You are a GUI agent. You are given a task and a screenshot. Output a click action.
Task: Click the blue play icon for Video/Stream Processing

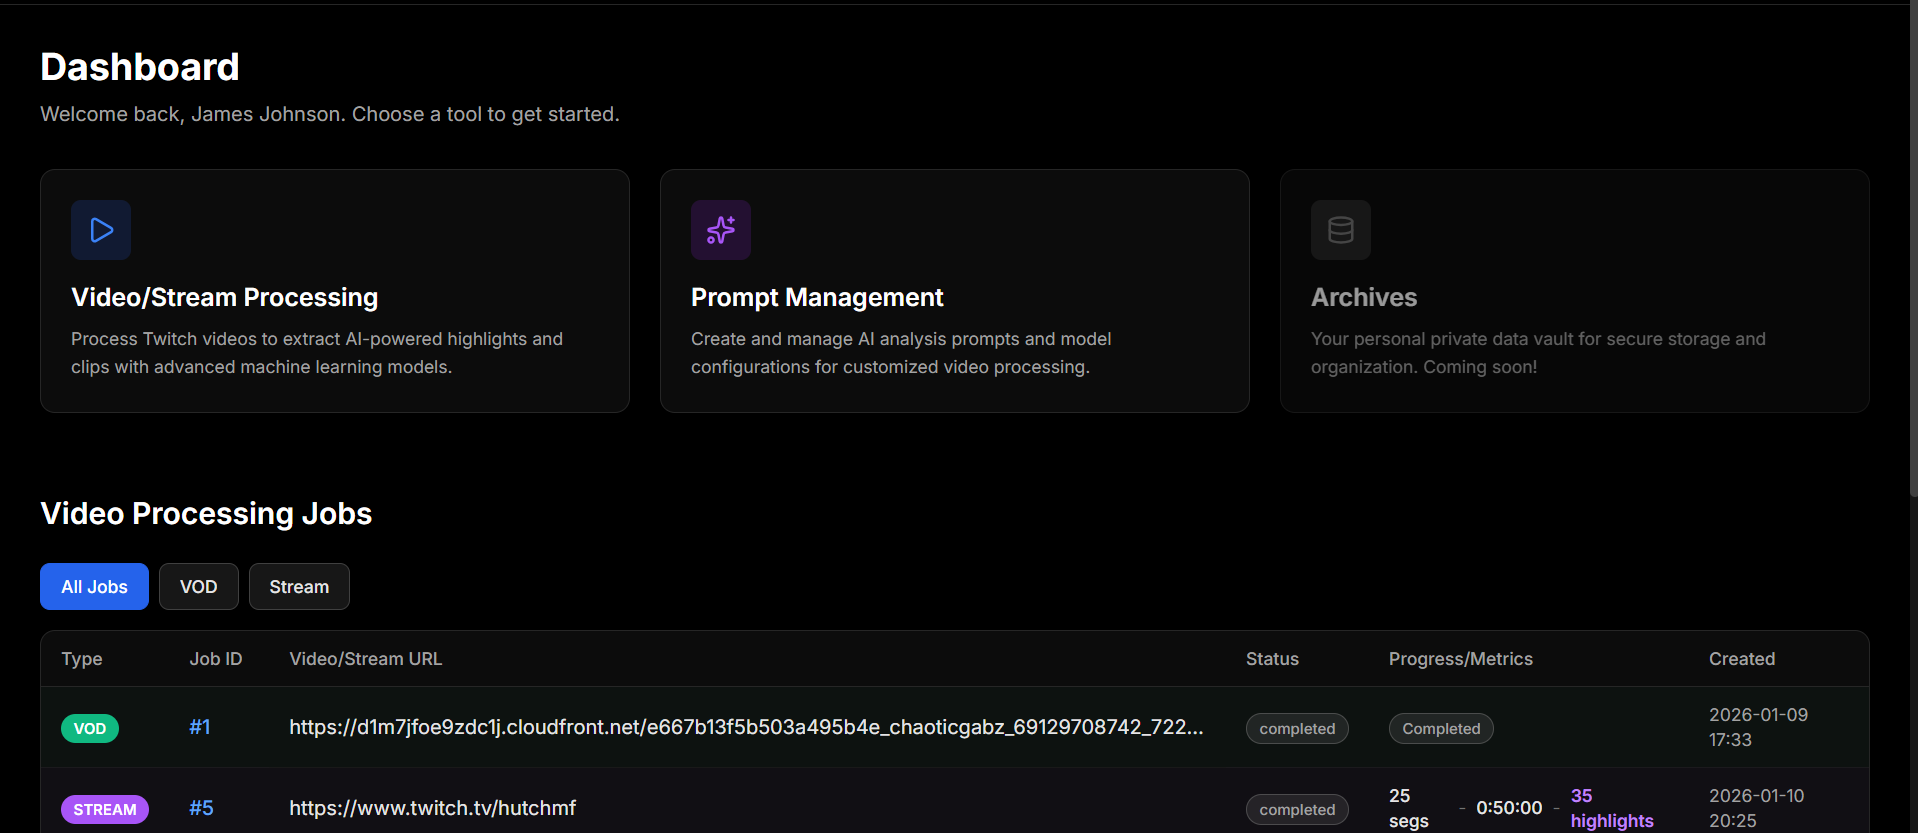point(101,230)
